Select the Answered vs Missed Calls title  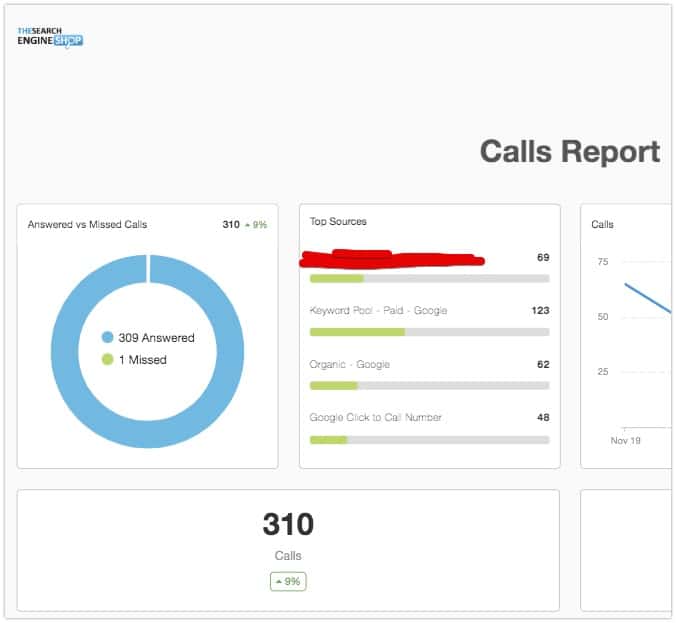point(88,225)
